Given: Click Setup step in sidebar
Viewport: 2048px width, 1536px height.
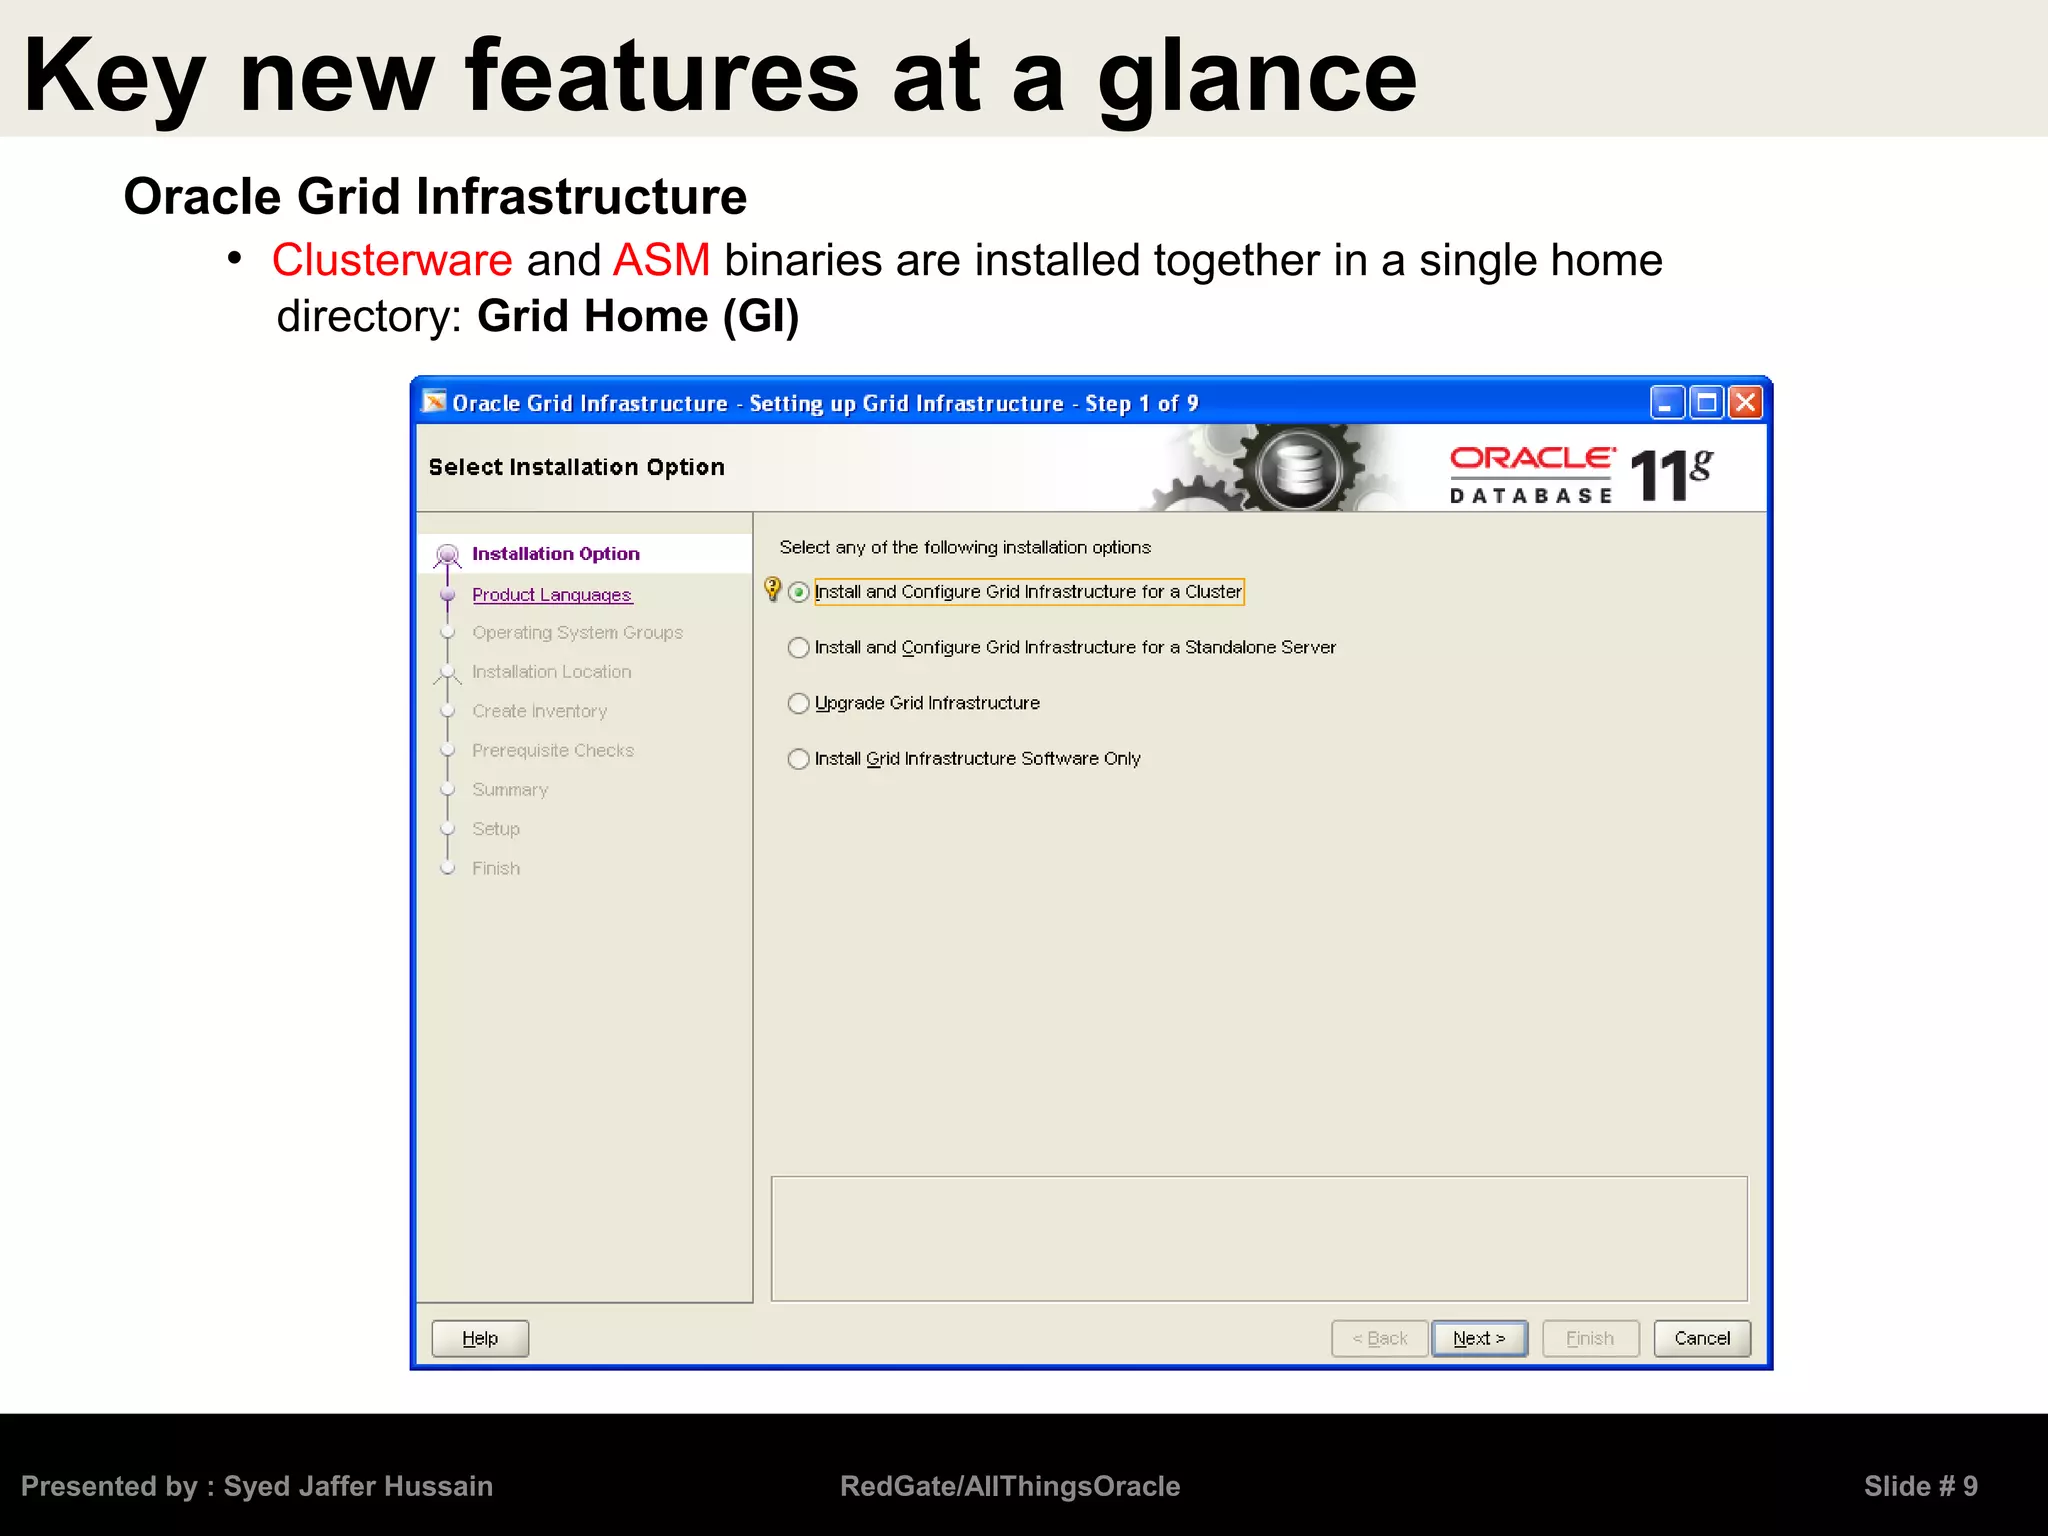Looking at the screenshot, I should click(x=496, y=829).
